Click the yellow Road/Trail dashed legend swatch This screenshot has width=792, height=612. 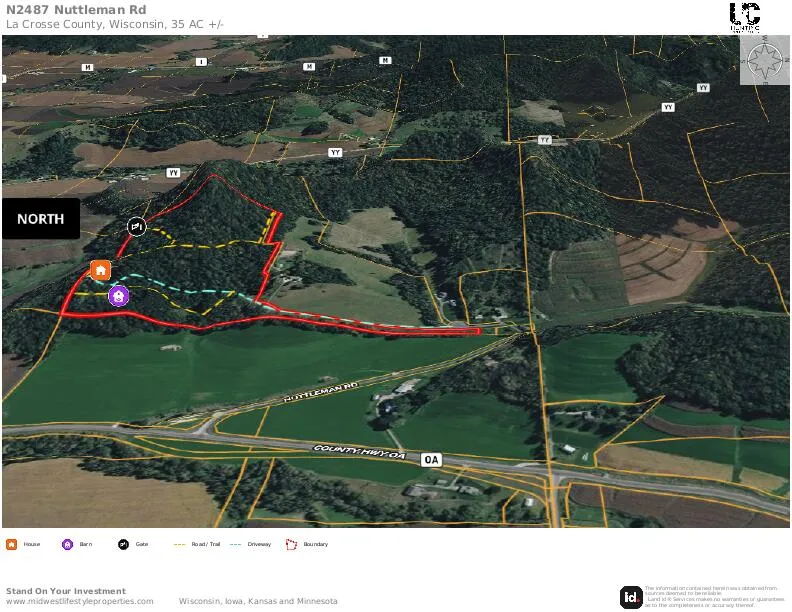coord(179,544)
